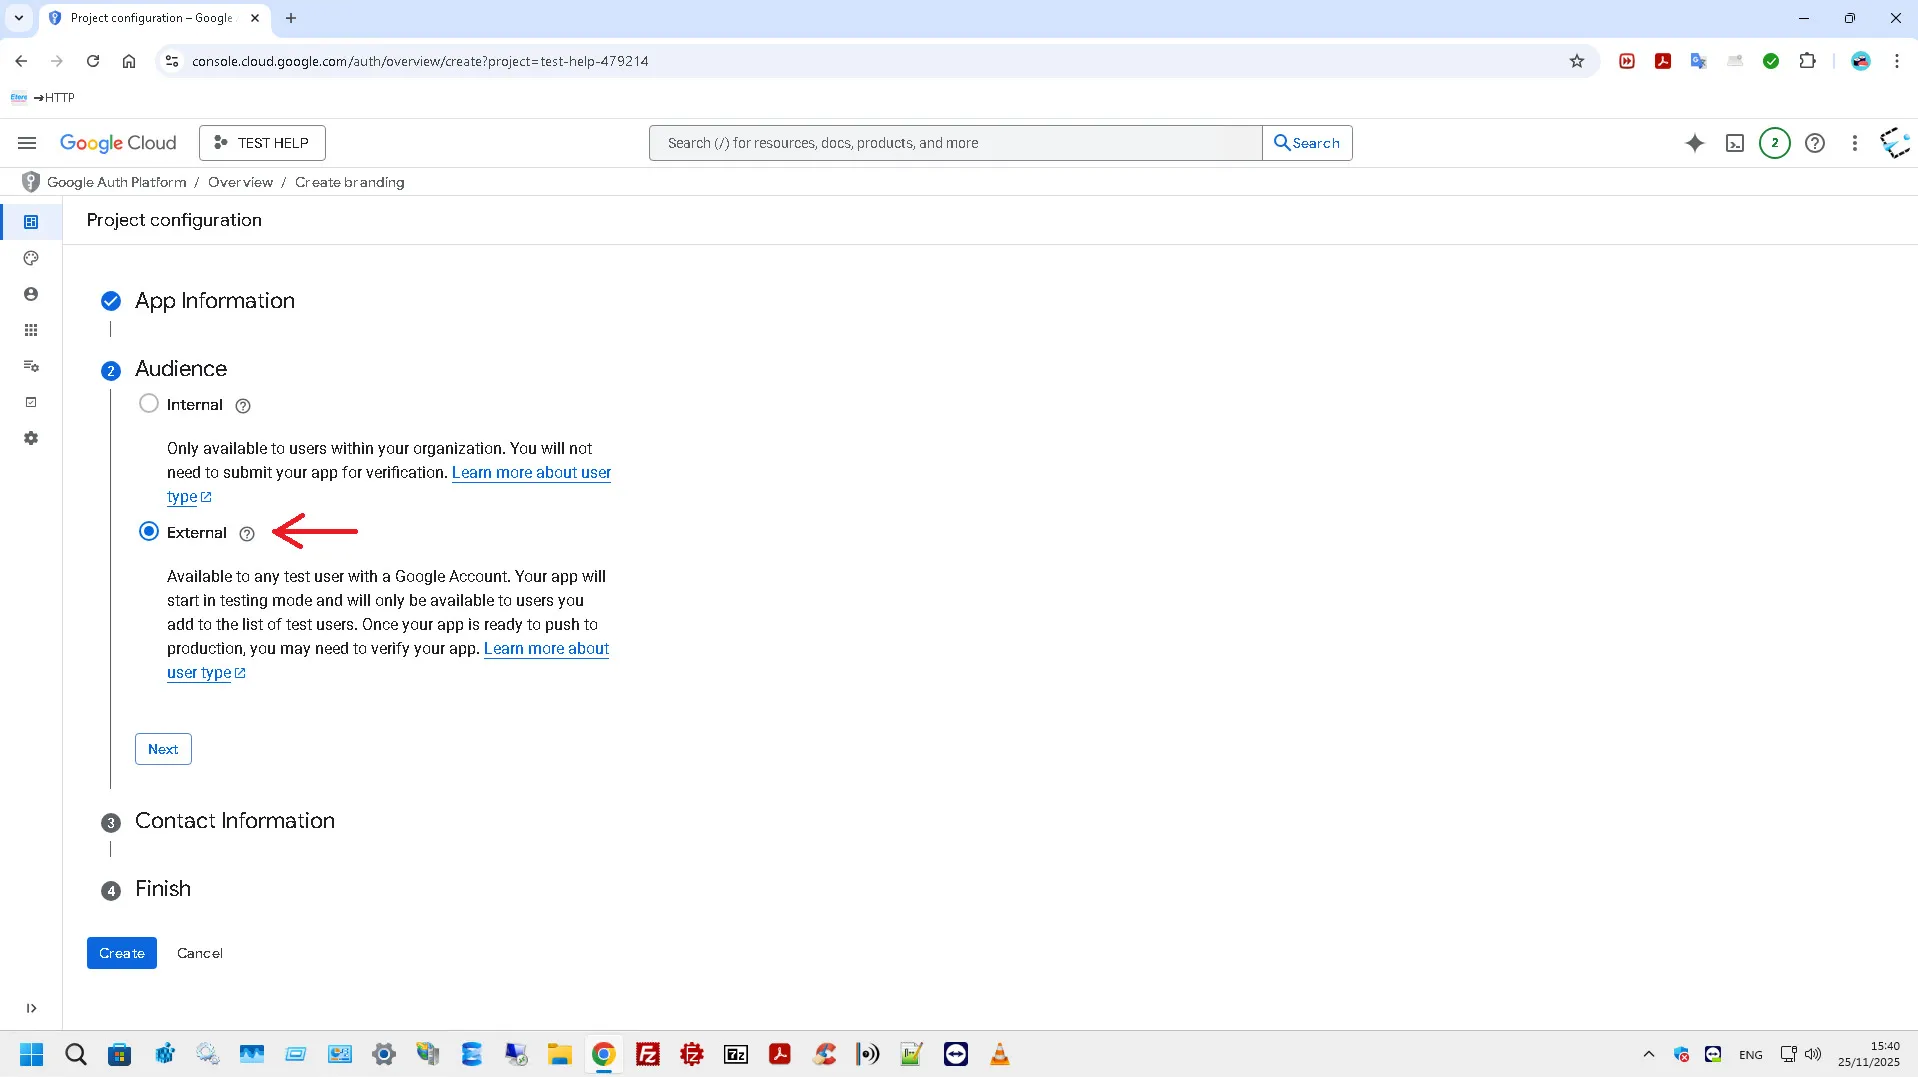The image size is (1918, 1077).
Task: Select the External audience radio button
Action: [x=149, y=532]
